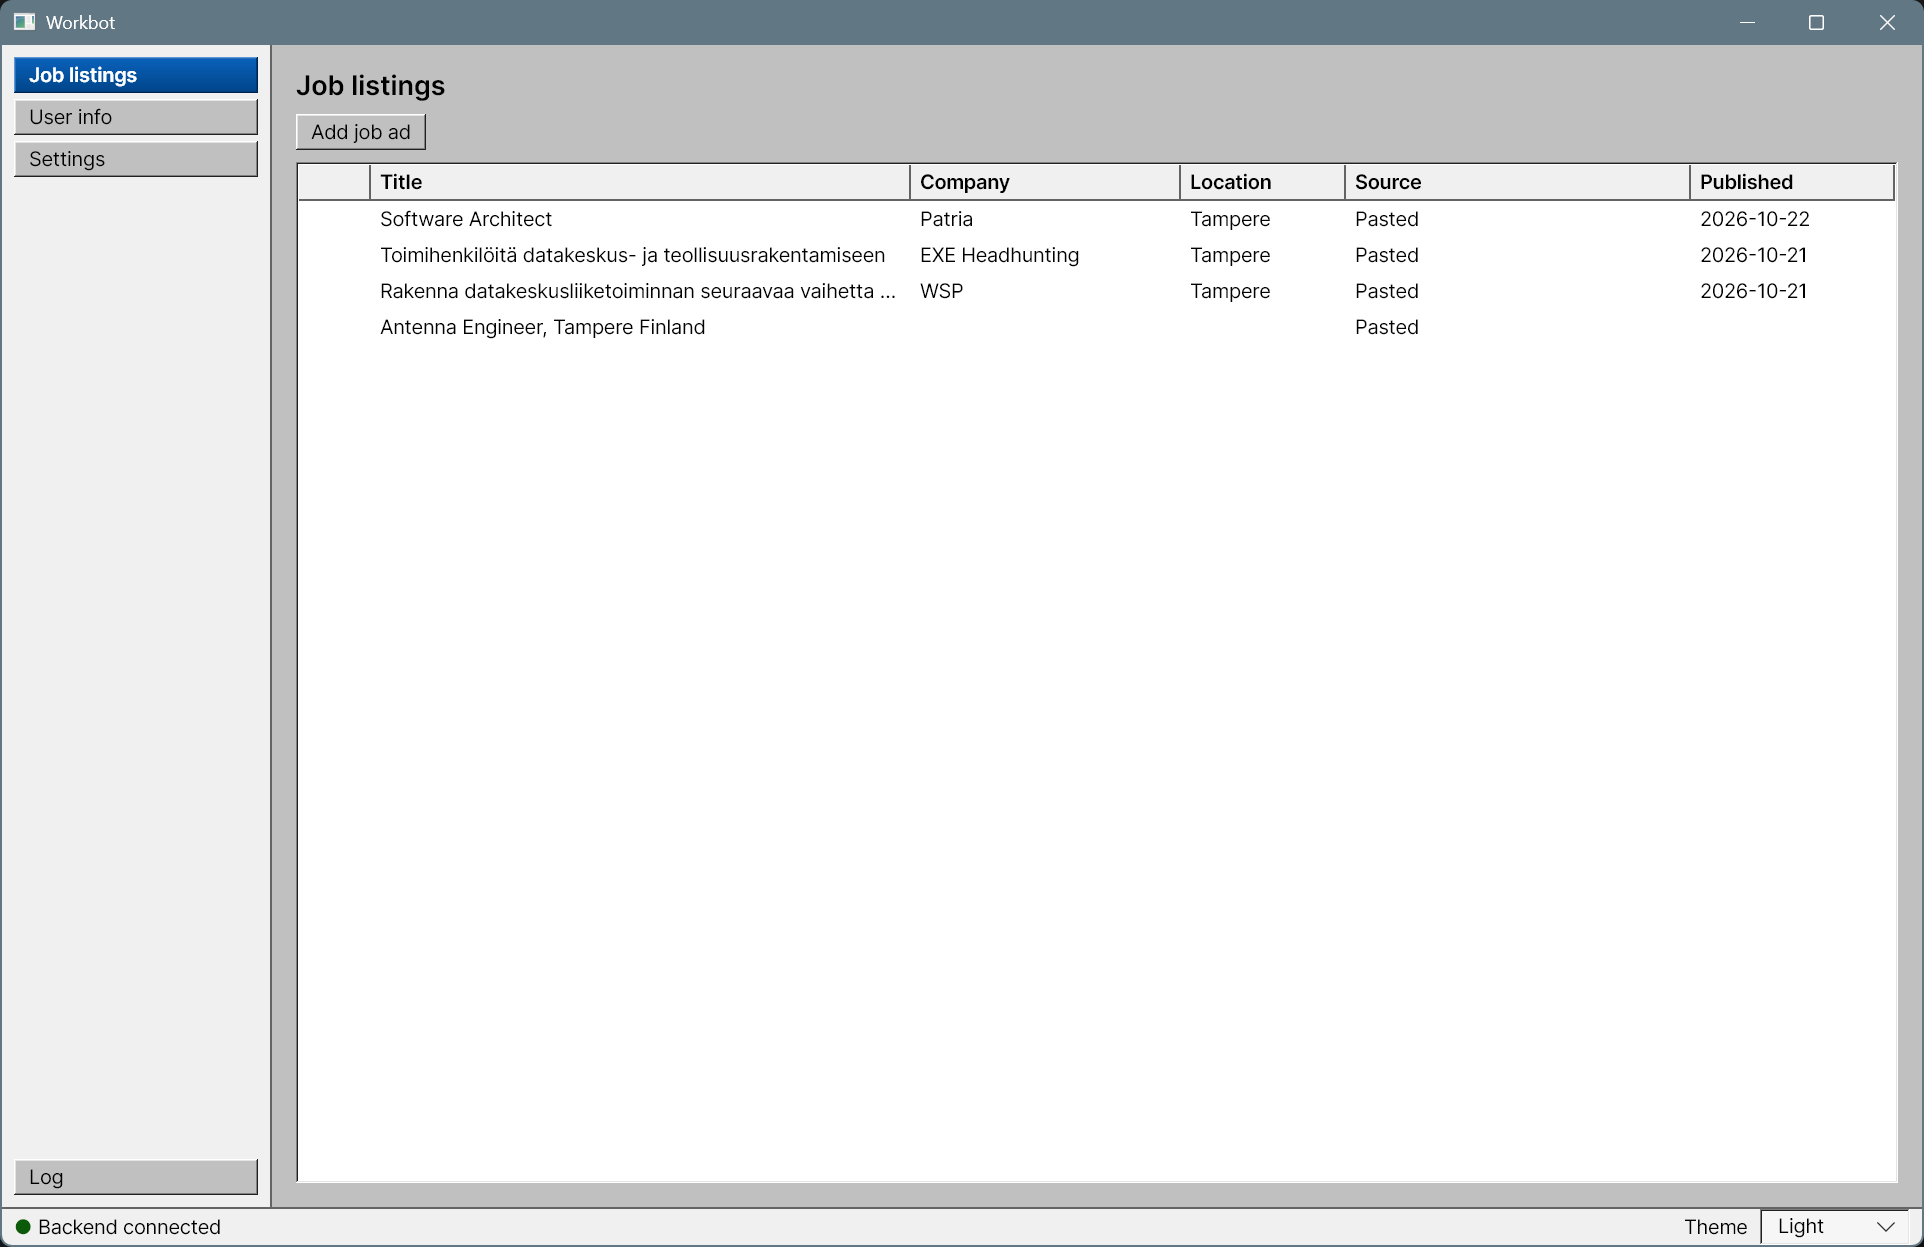1924x1247 pixels.
Task: Maximize the Workbot window
Action: coord(1817,22)
